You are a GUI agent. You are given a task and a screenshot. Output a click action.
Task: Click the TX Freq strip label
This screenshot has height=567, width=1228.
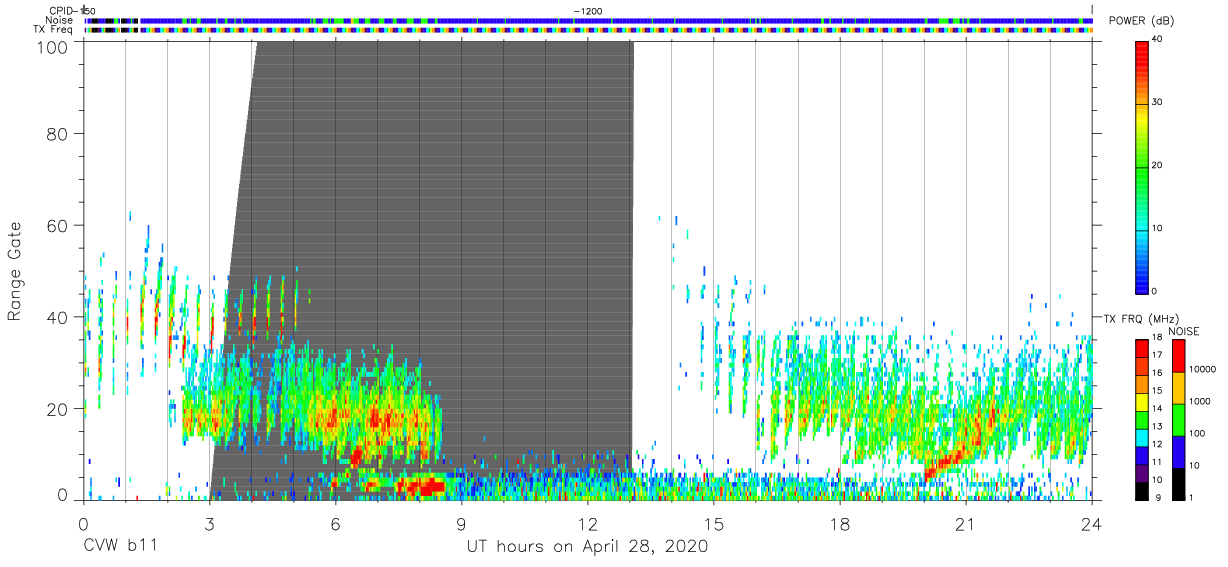(54, 30)
